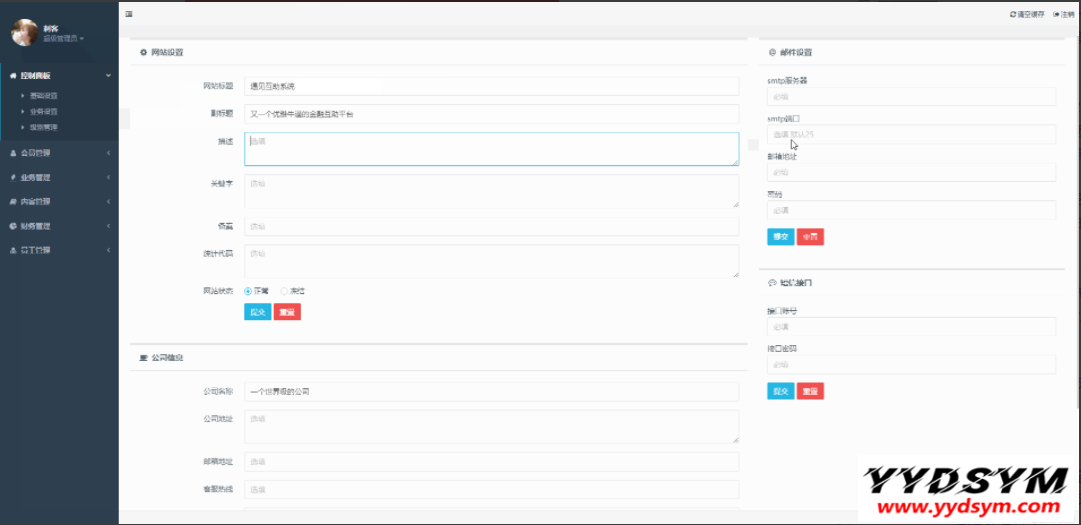The width and height of the screenshot is (1081, 525).
Task: Open the 超级管理员 user dropdown
Action: (x=63, y=38)
